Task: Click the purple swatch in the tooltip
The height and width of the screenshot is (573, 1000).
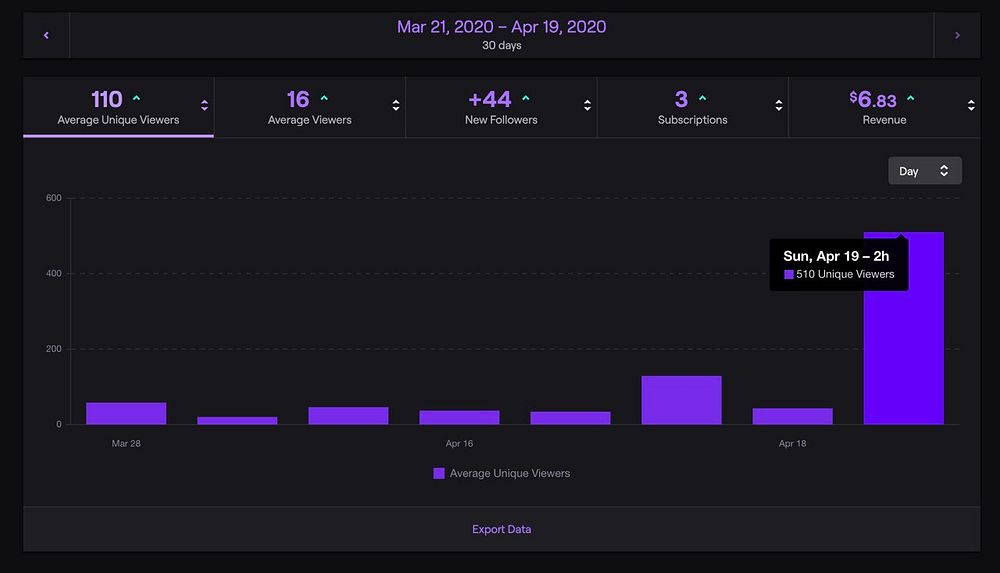Action: (x=789, y=274)
